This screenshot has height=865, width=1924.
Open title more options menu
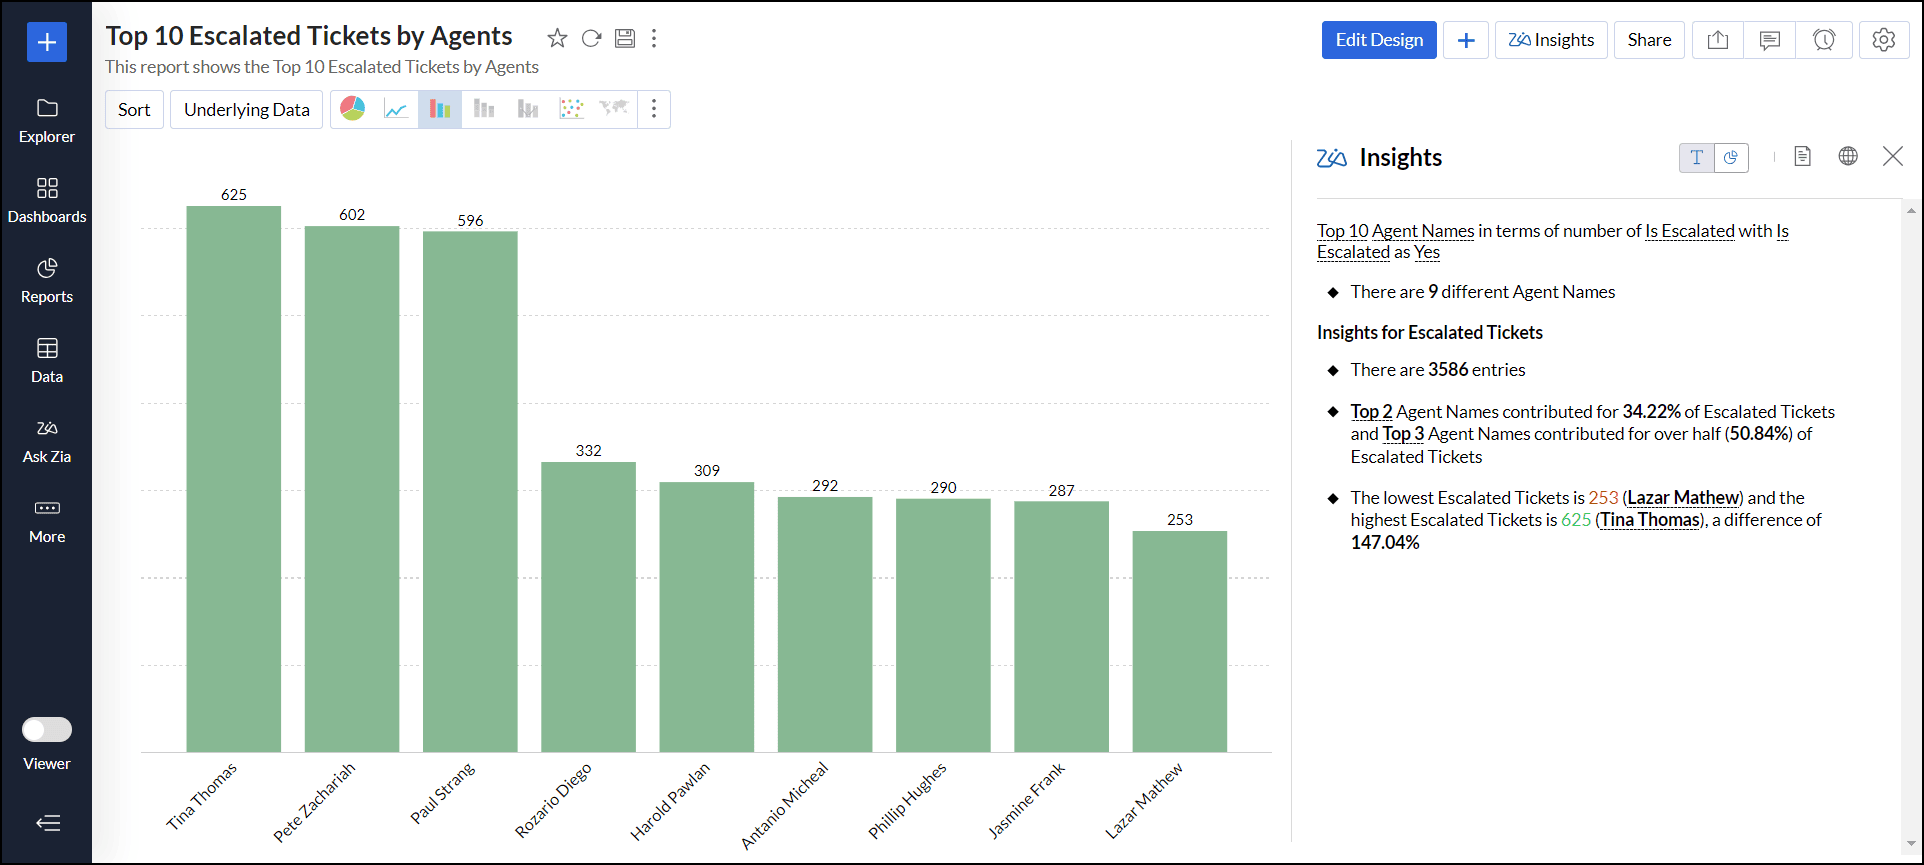tap(654, 38)
